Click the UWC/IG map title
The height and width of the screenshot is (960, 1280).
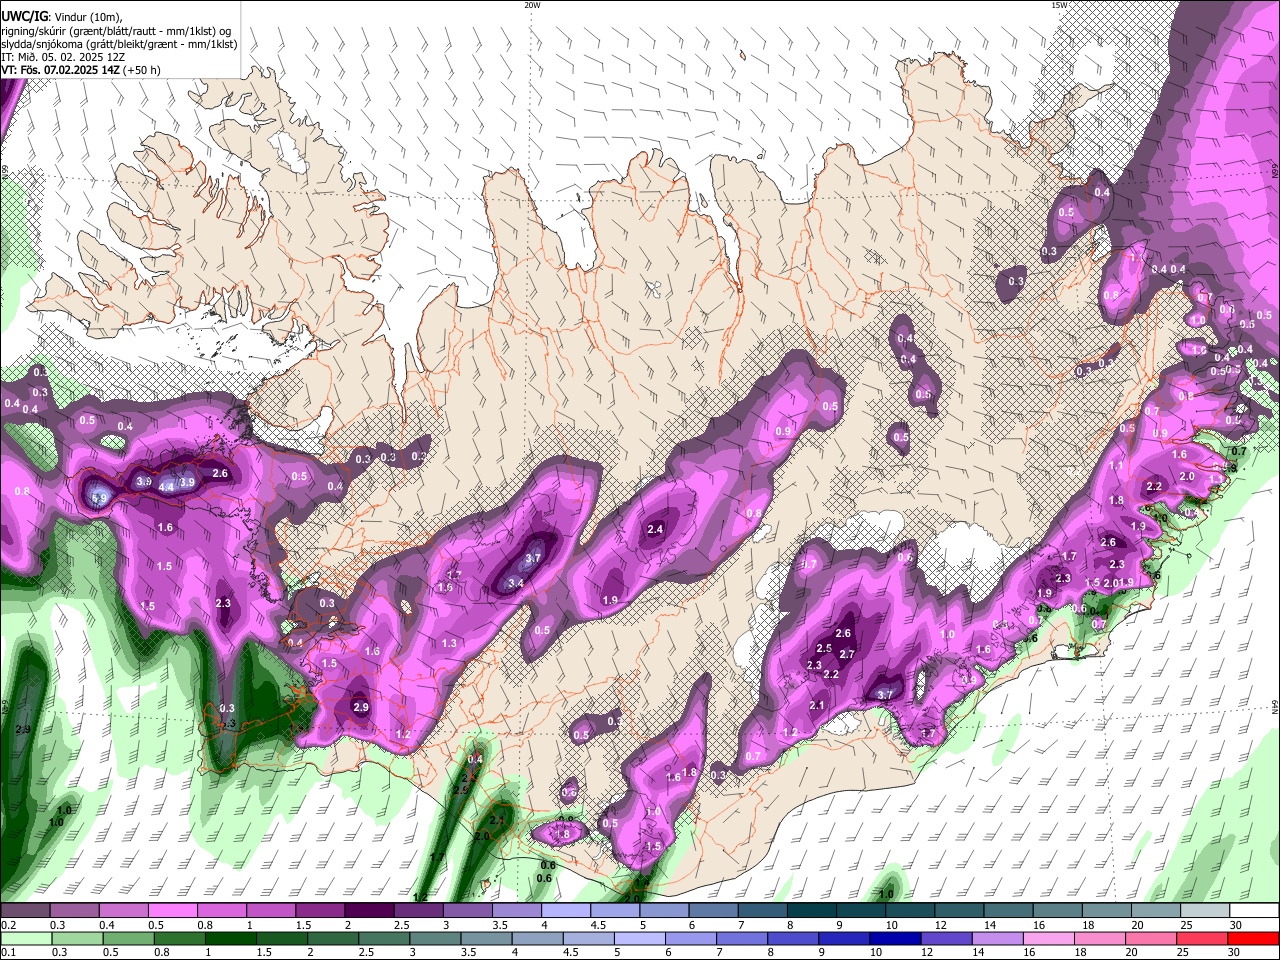click(24, 16)
